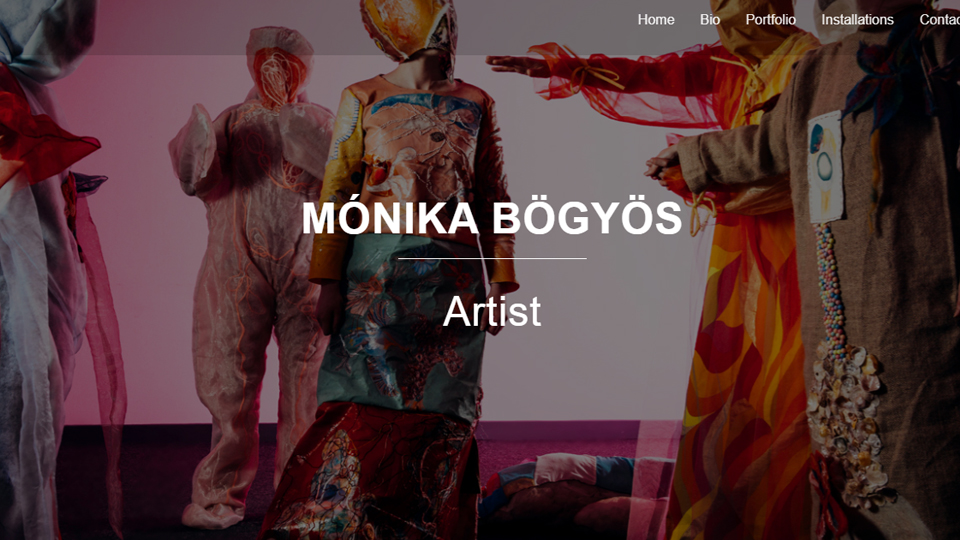960x540 pixels.
Task: Click the colorful beaded strand on coat
Action: (830, 288)
